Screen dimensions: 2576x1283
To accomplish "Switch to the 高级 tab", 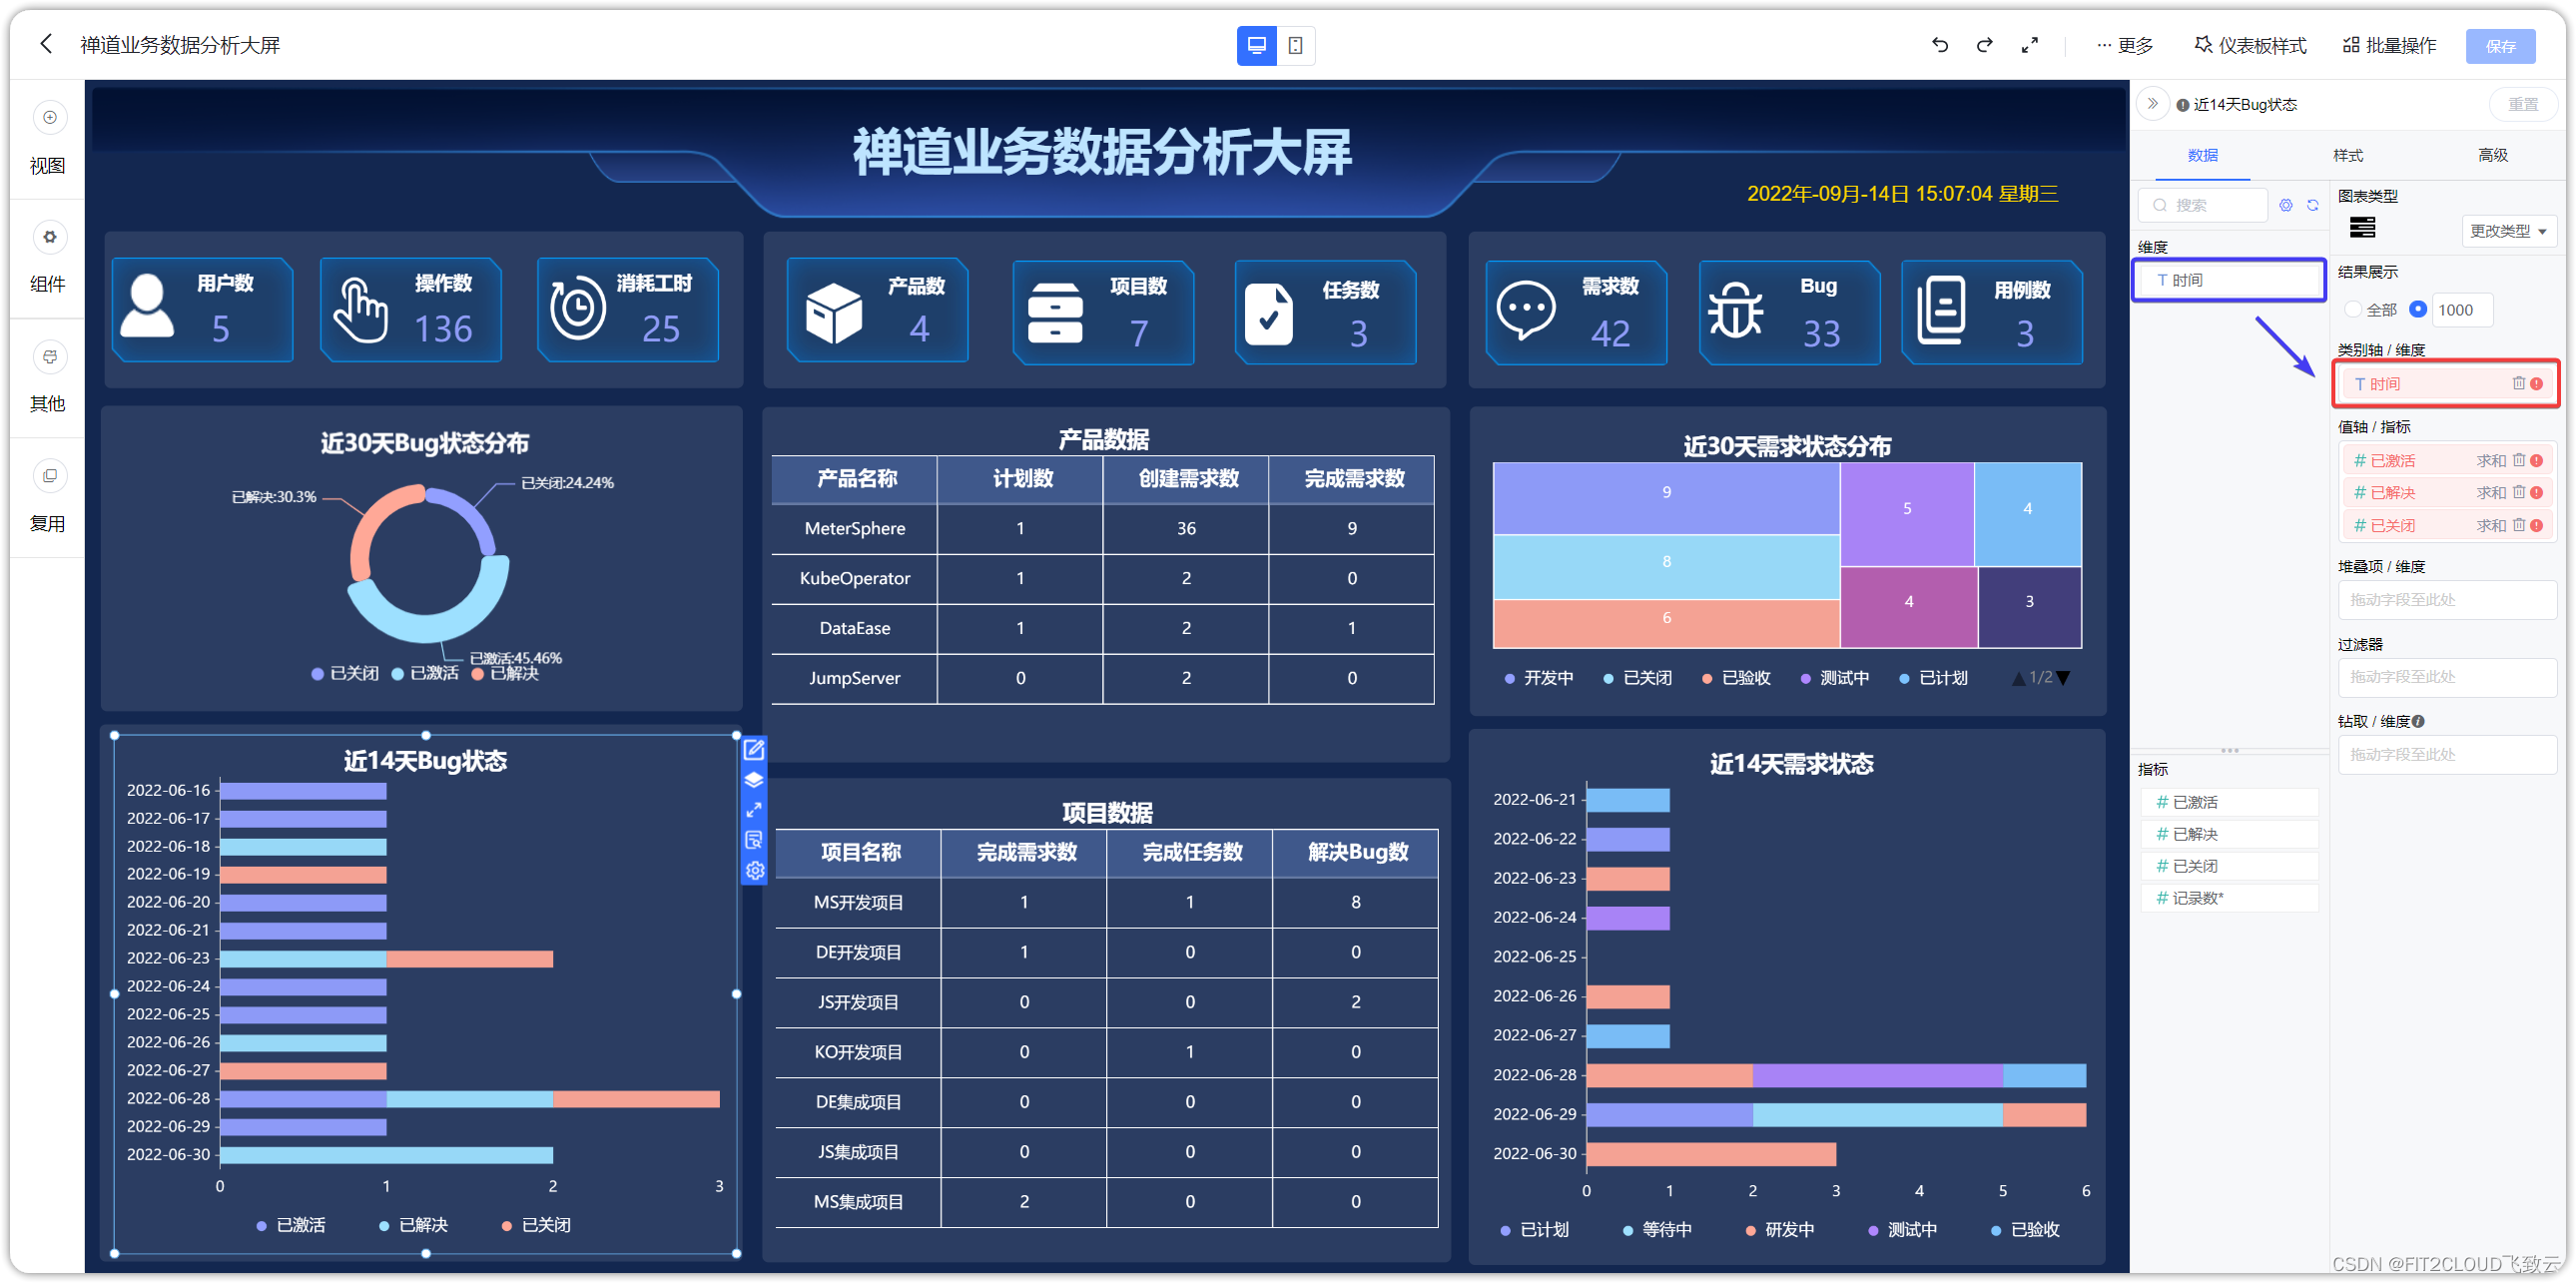I will (x=2492, y=156).
